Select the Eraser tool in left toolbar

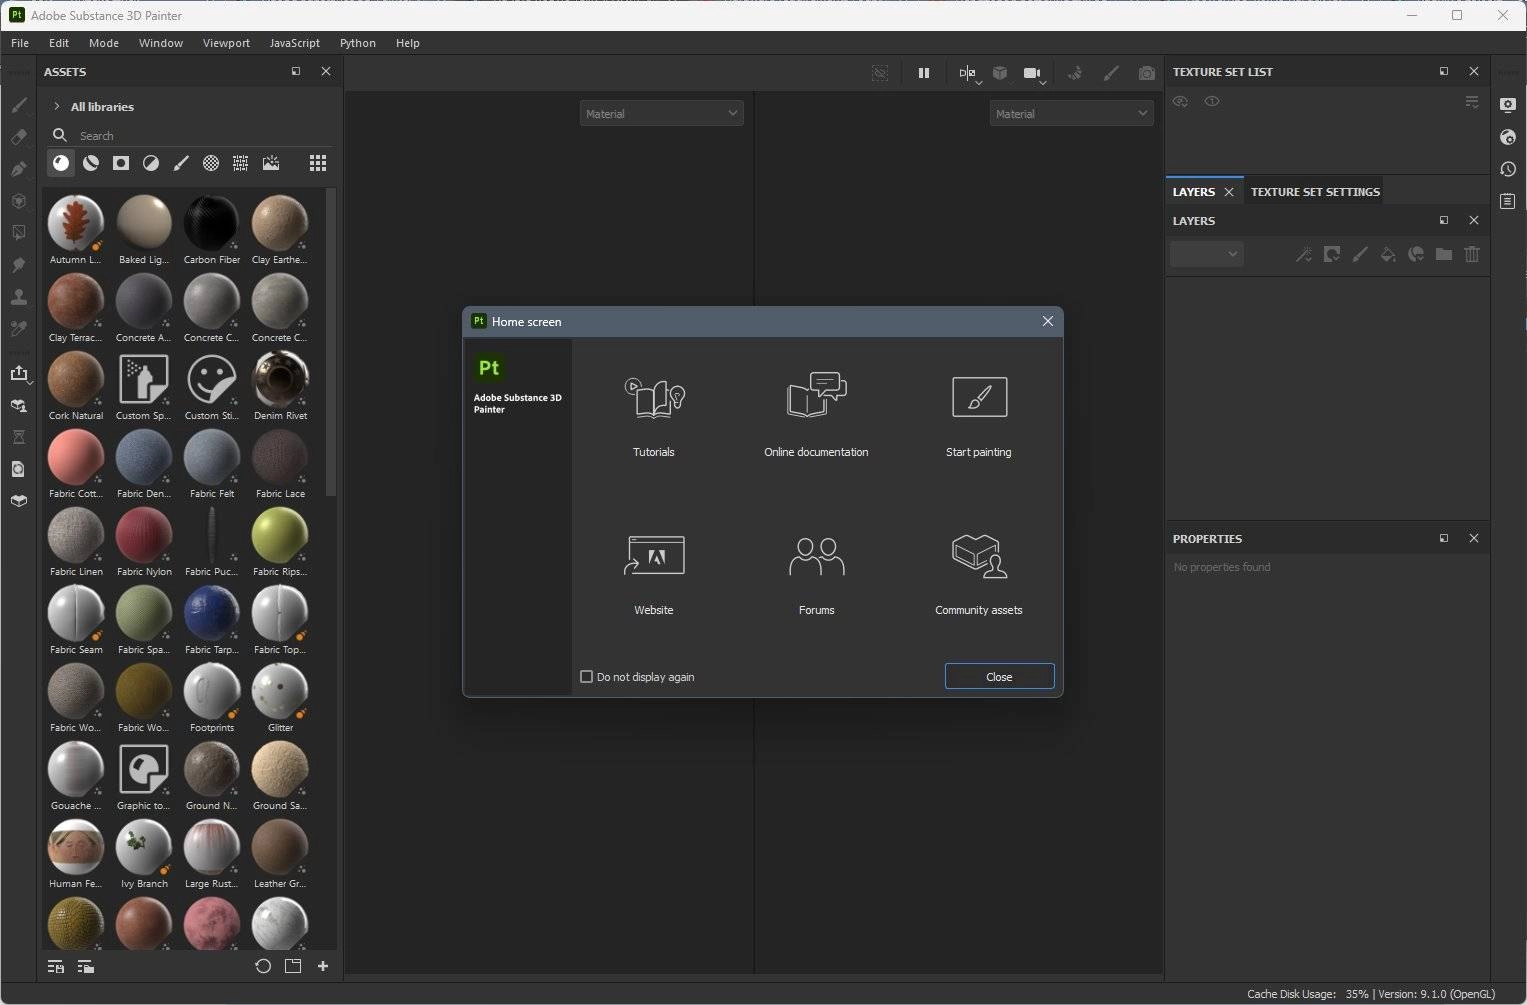coord(18,137)
